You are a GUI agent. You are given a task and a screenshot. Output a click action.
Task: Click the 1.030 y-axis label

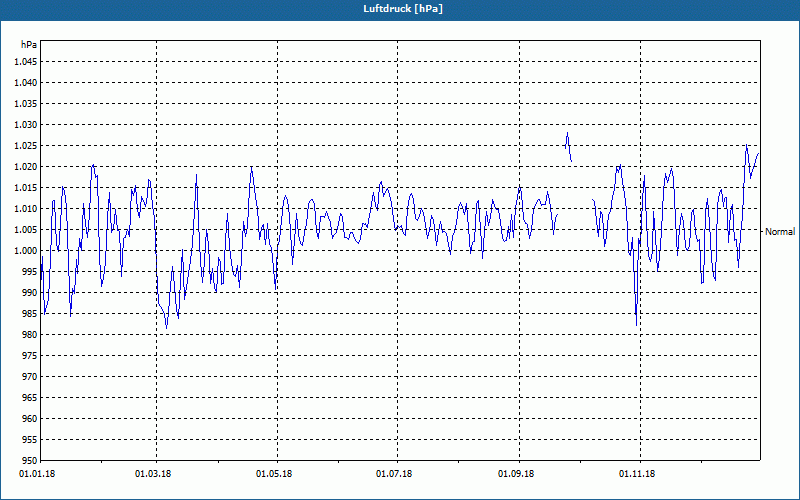(x=26, y=124)
